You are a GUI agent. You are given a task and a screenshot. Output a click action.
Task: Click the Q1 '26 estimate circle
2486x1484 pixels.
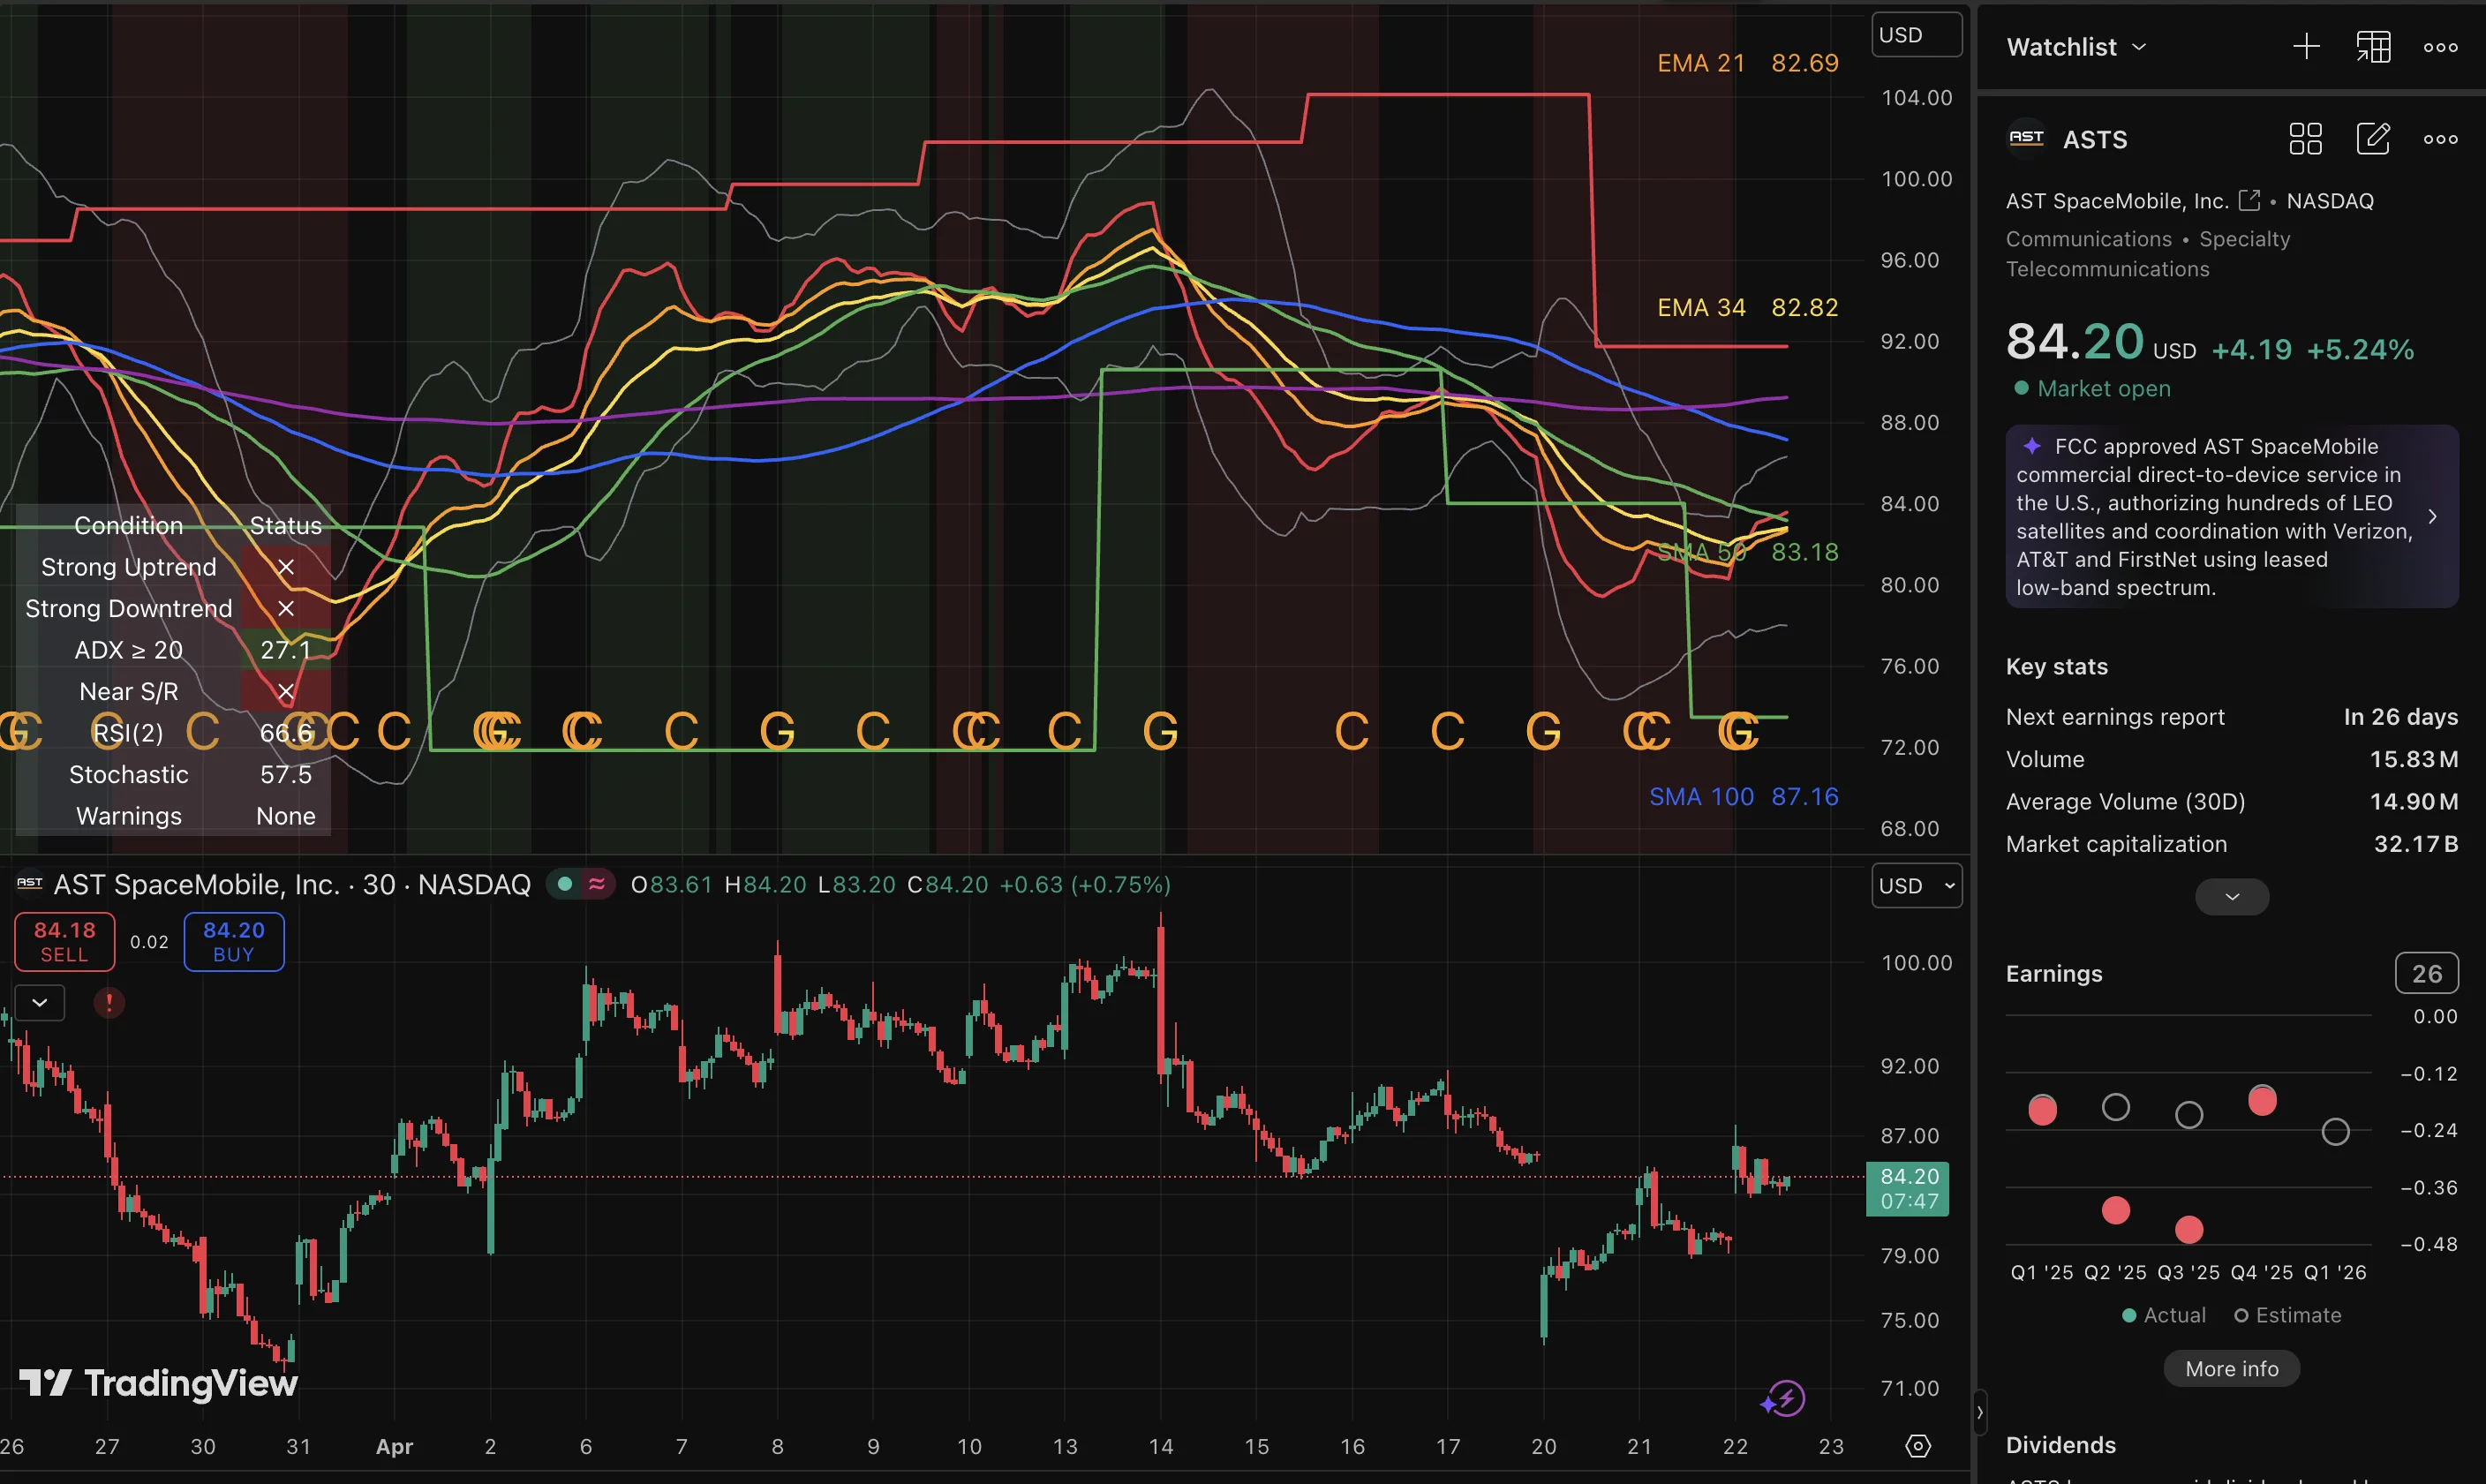coord(2335,1132)
